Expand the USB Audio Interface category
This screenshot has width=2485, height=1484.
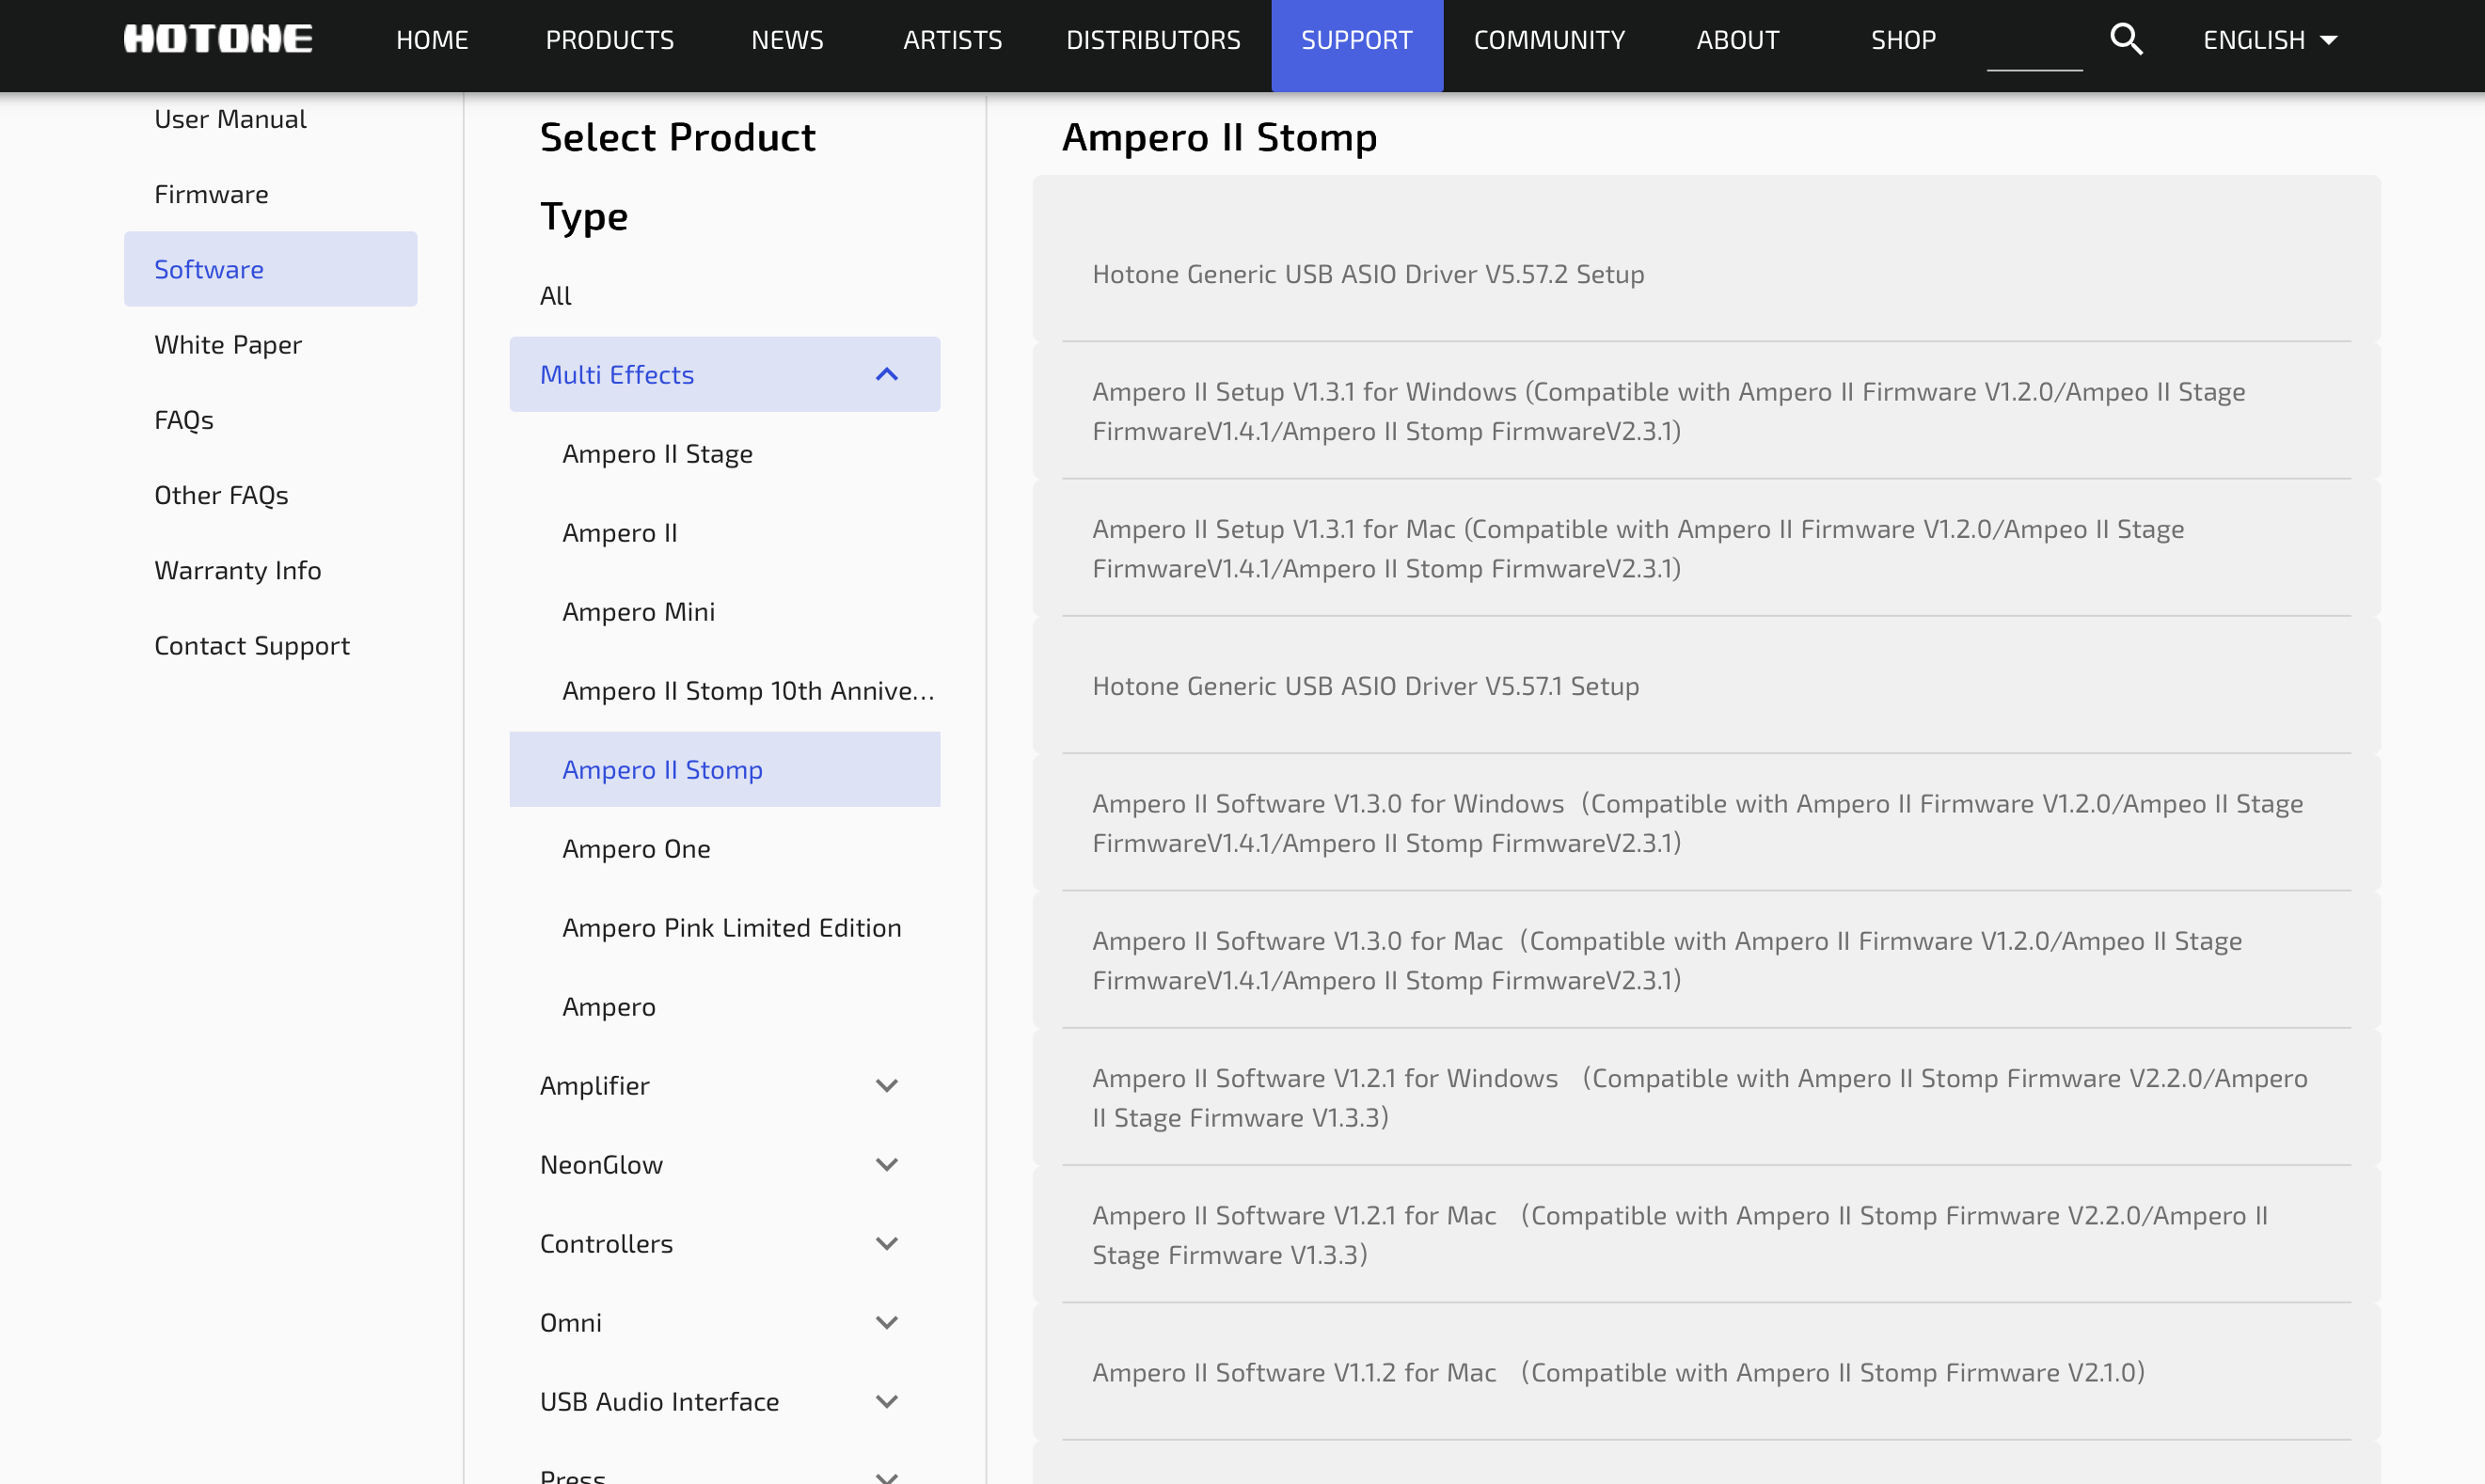point(886,1402)
